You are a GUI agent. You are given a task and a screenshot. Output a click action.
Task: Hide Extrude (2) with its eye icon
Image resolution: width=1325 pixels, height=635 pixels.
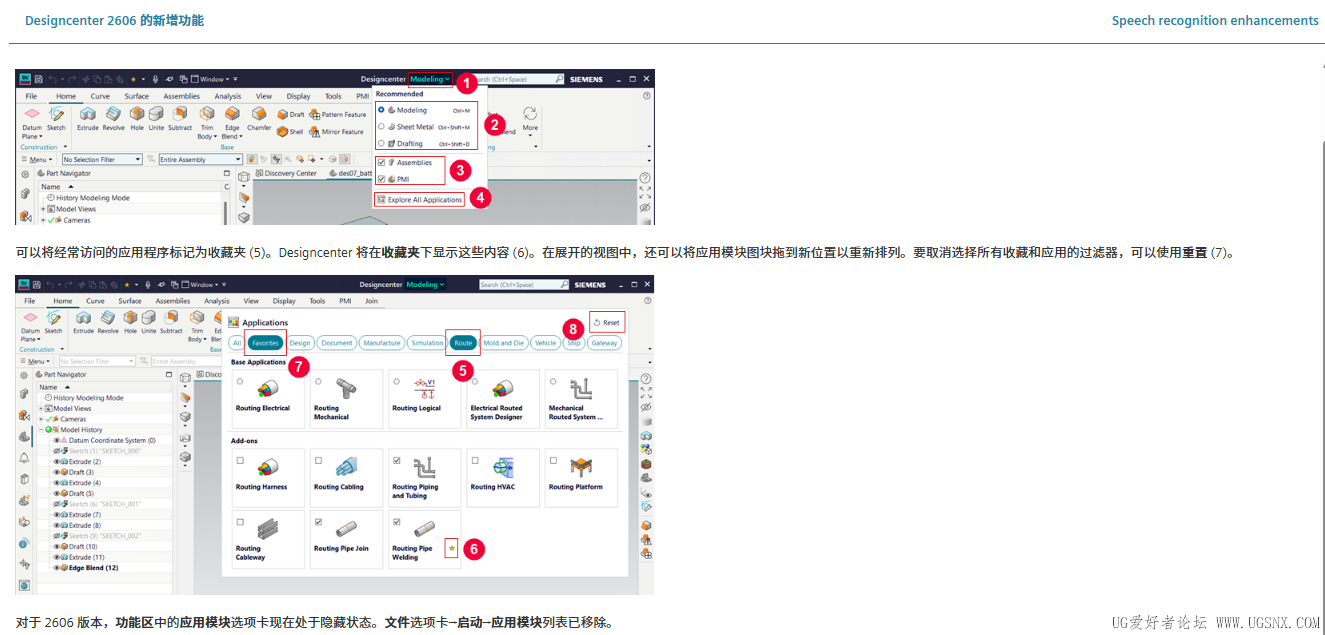pos(56,462)
